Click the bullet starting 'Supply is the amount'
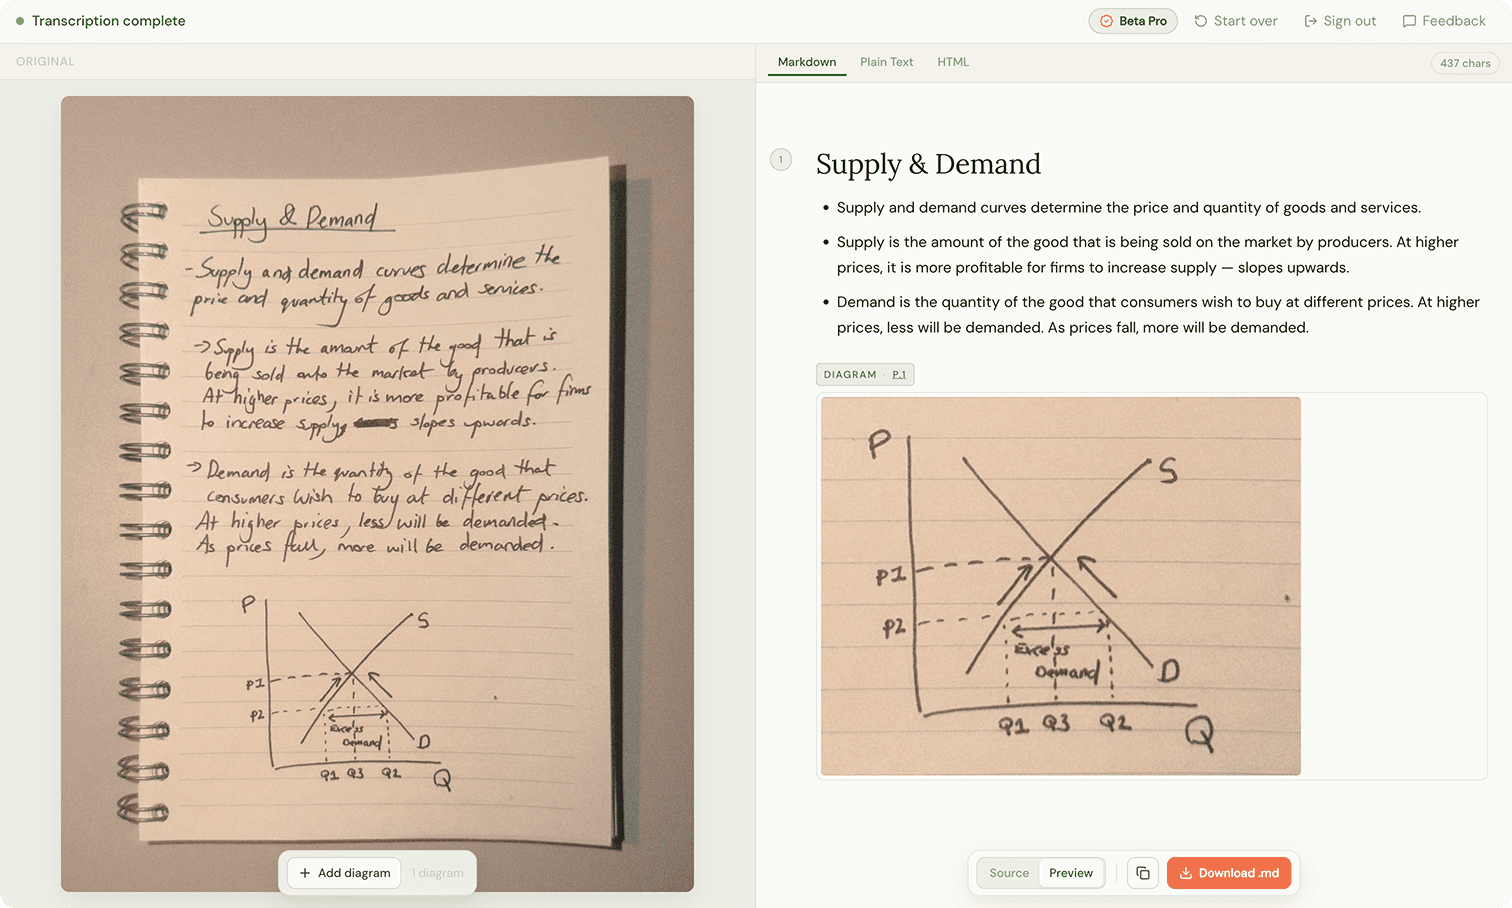The image size is (1512, 908). tap(1147, 255)
